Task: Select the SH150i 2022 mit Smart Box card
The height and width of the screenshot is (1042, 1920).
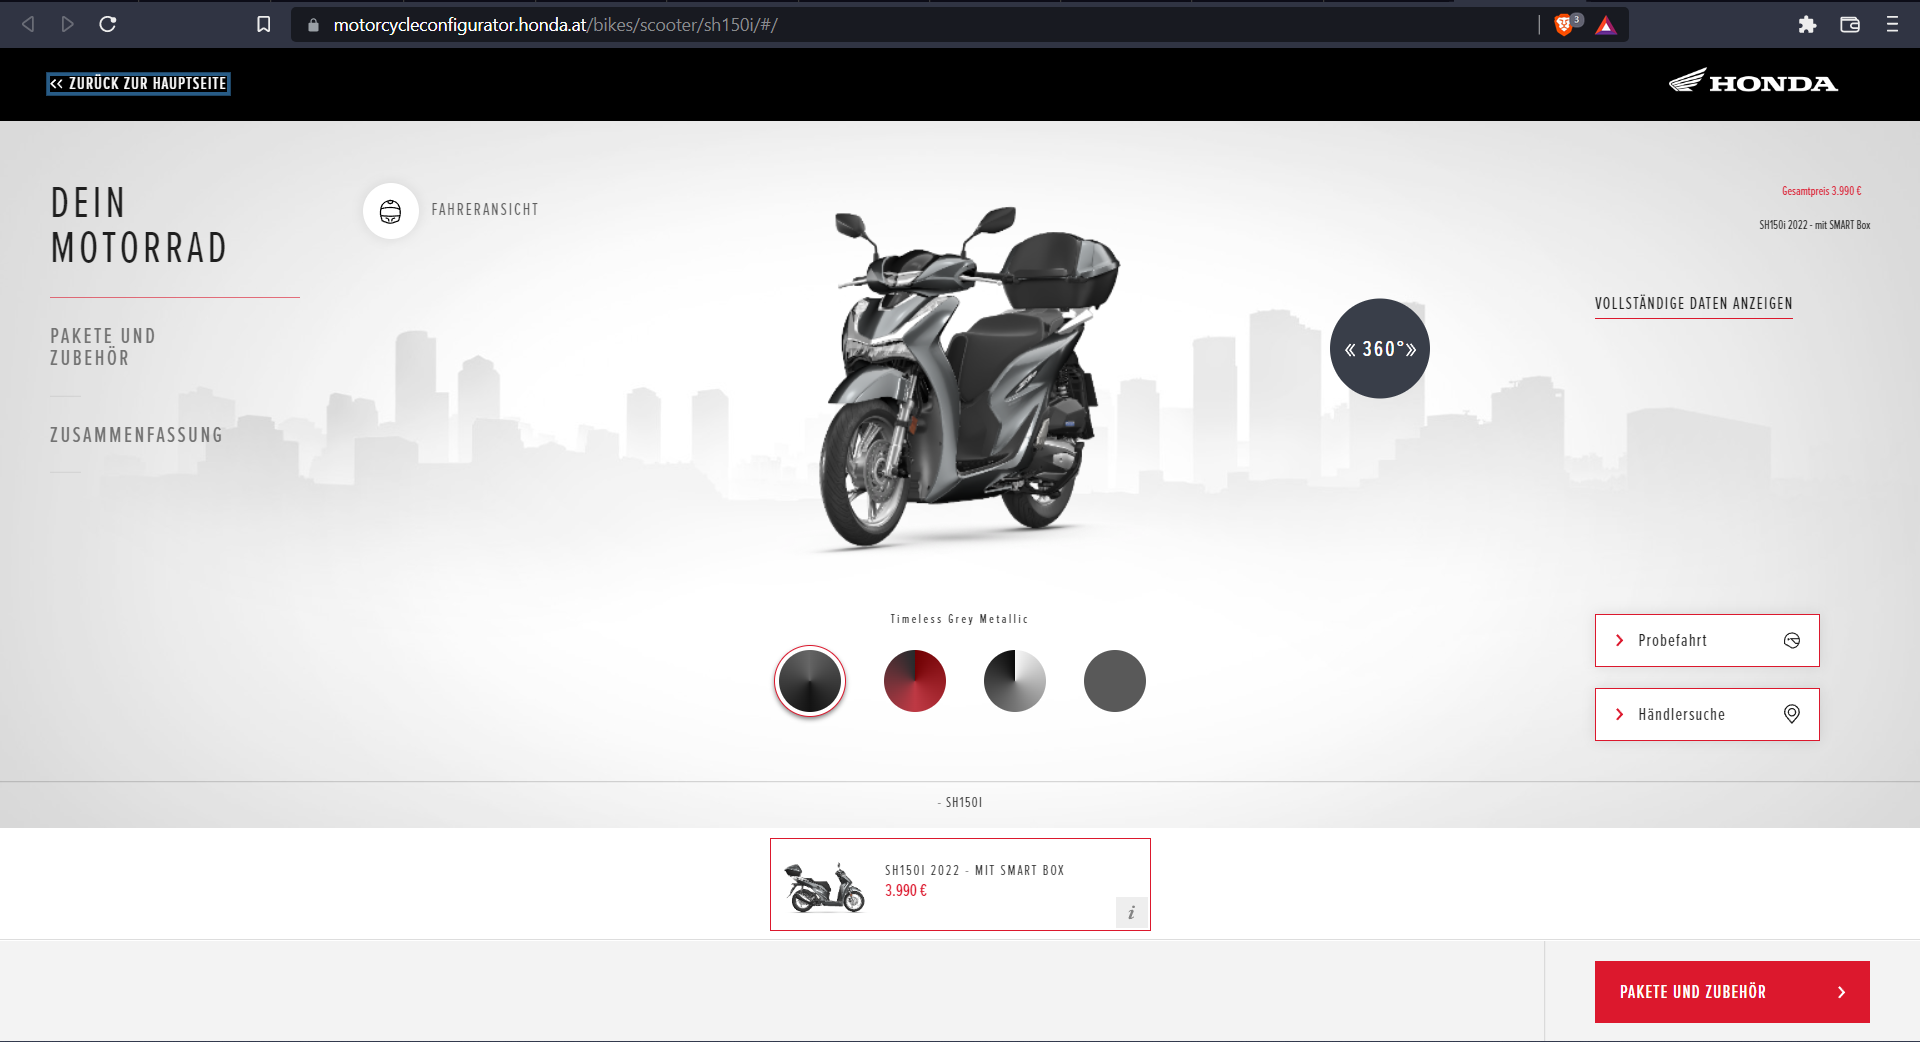Action: point(960,884)
